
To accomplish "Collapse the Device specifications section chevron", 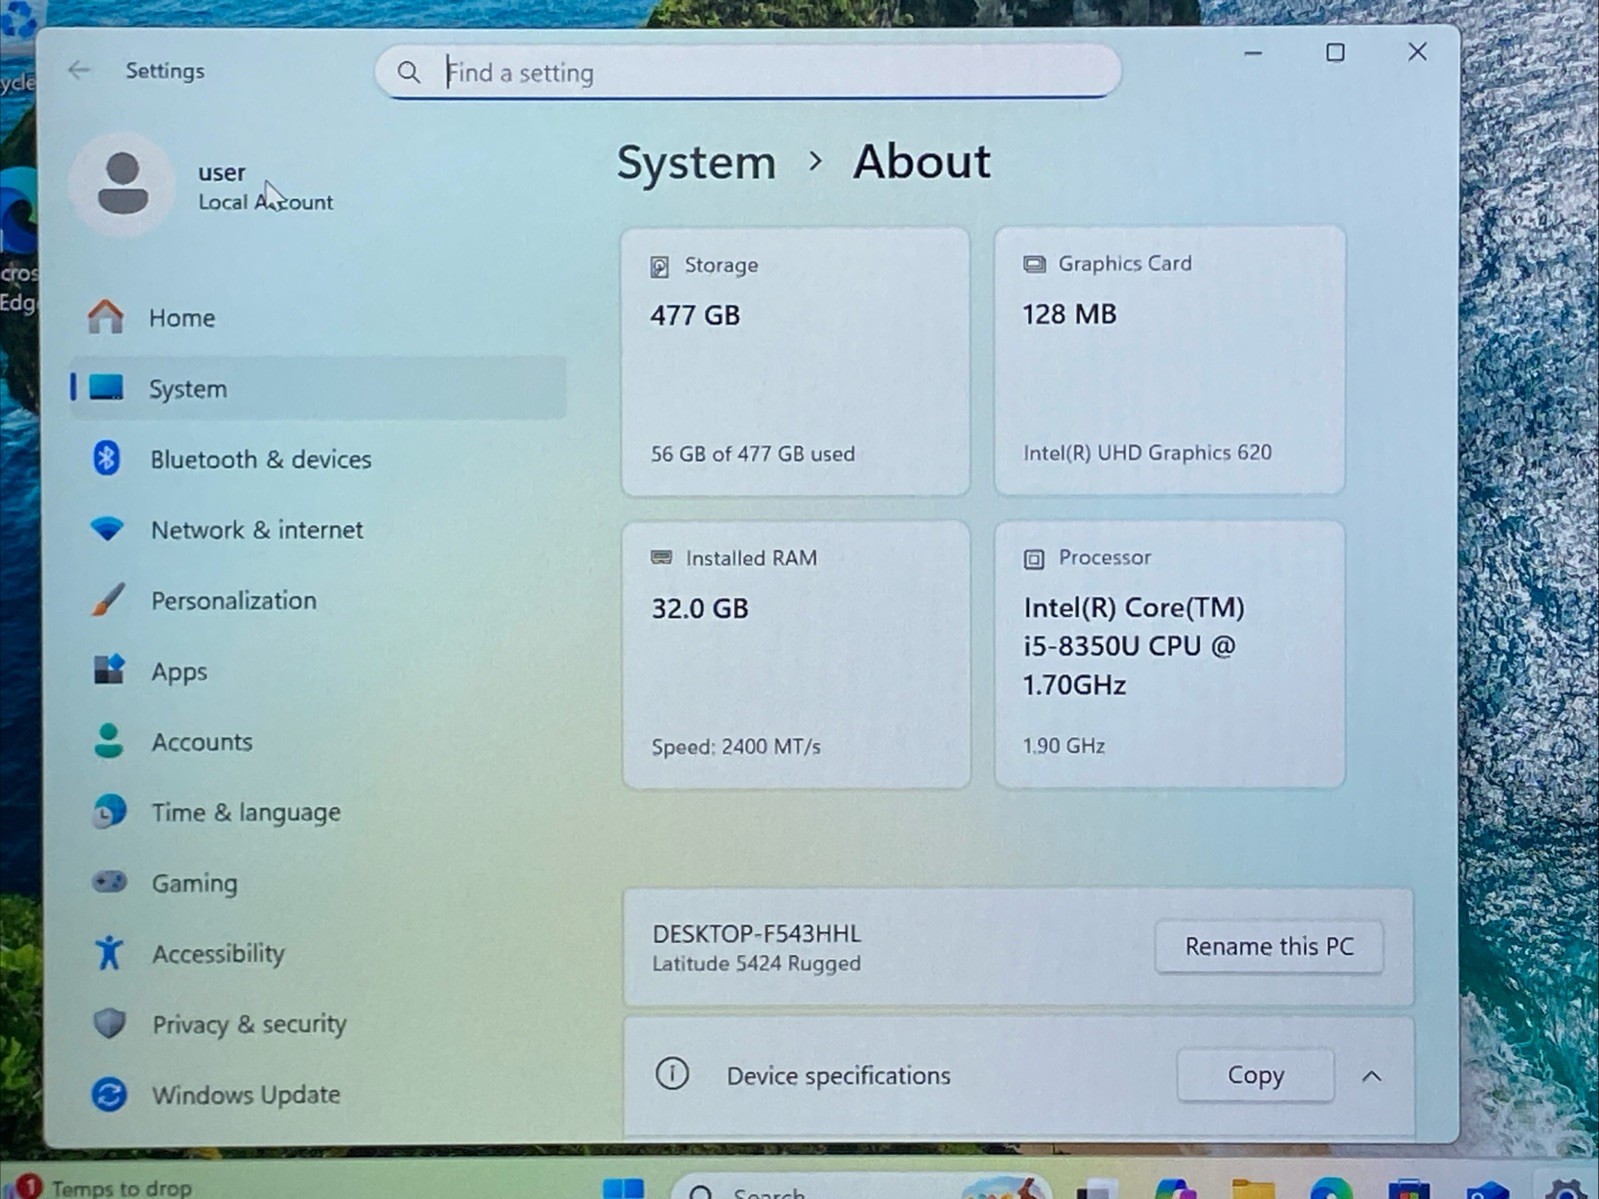I will [x=1372, y=1076].
